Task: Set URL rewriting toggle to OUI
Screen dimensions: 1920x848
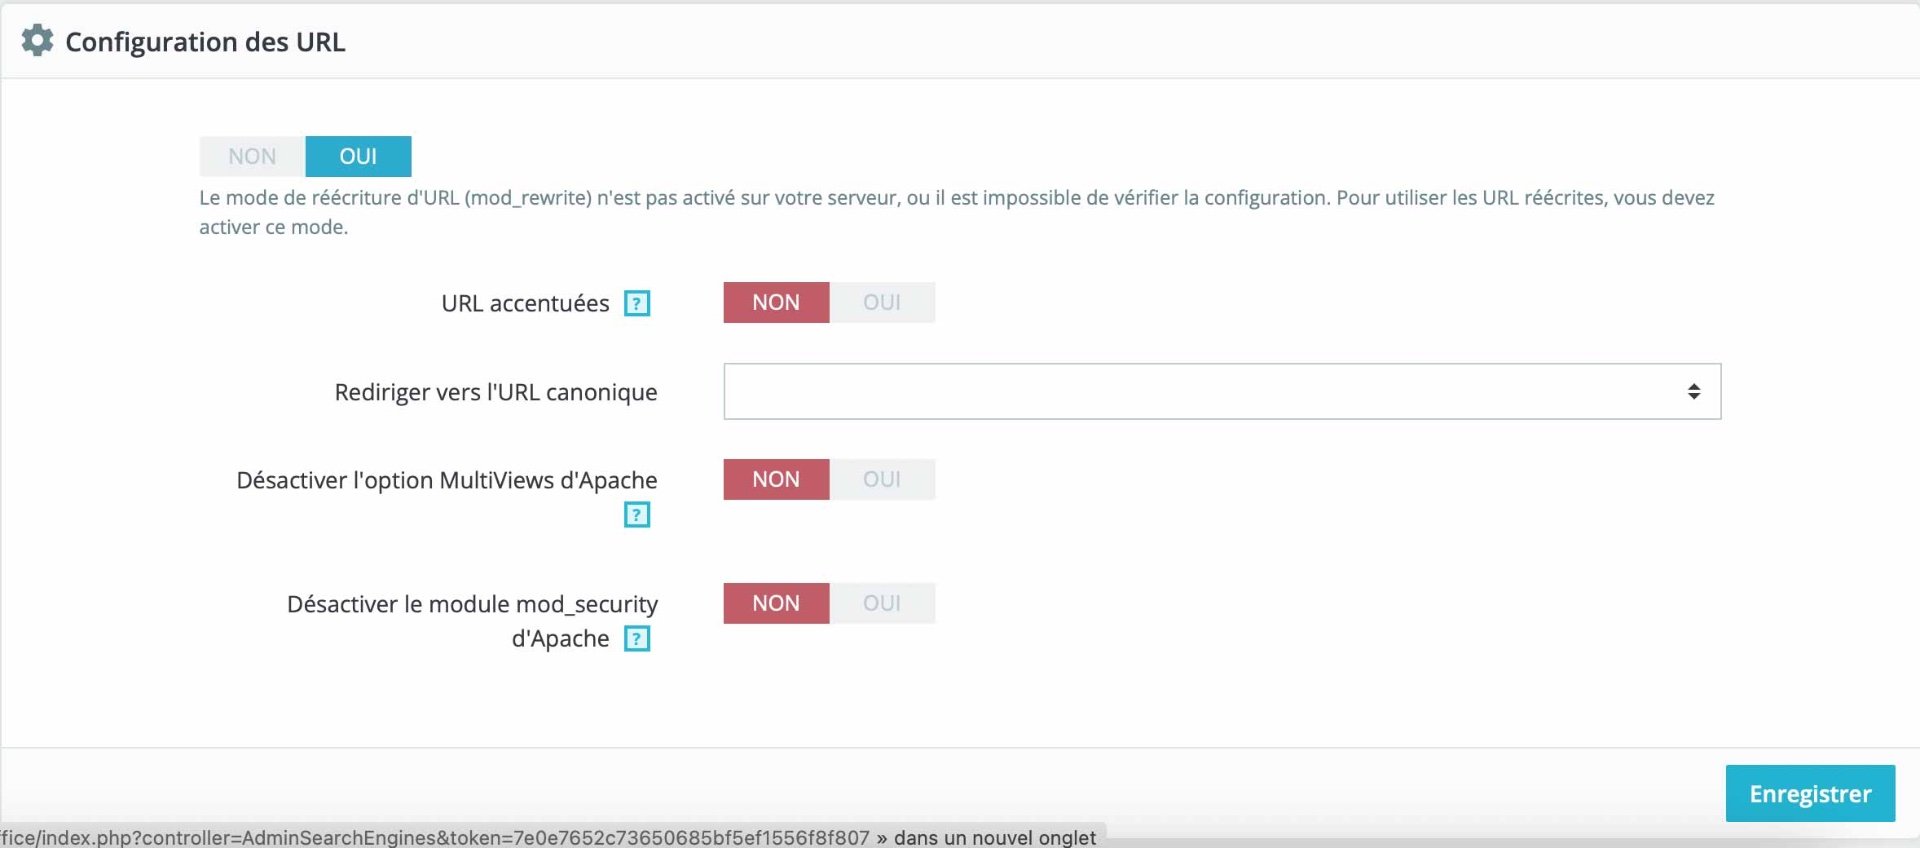Action: 358,156
